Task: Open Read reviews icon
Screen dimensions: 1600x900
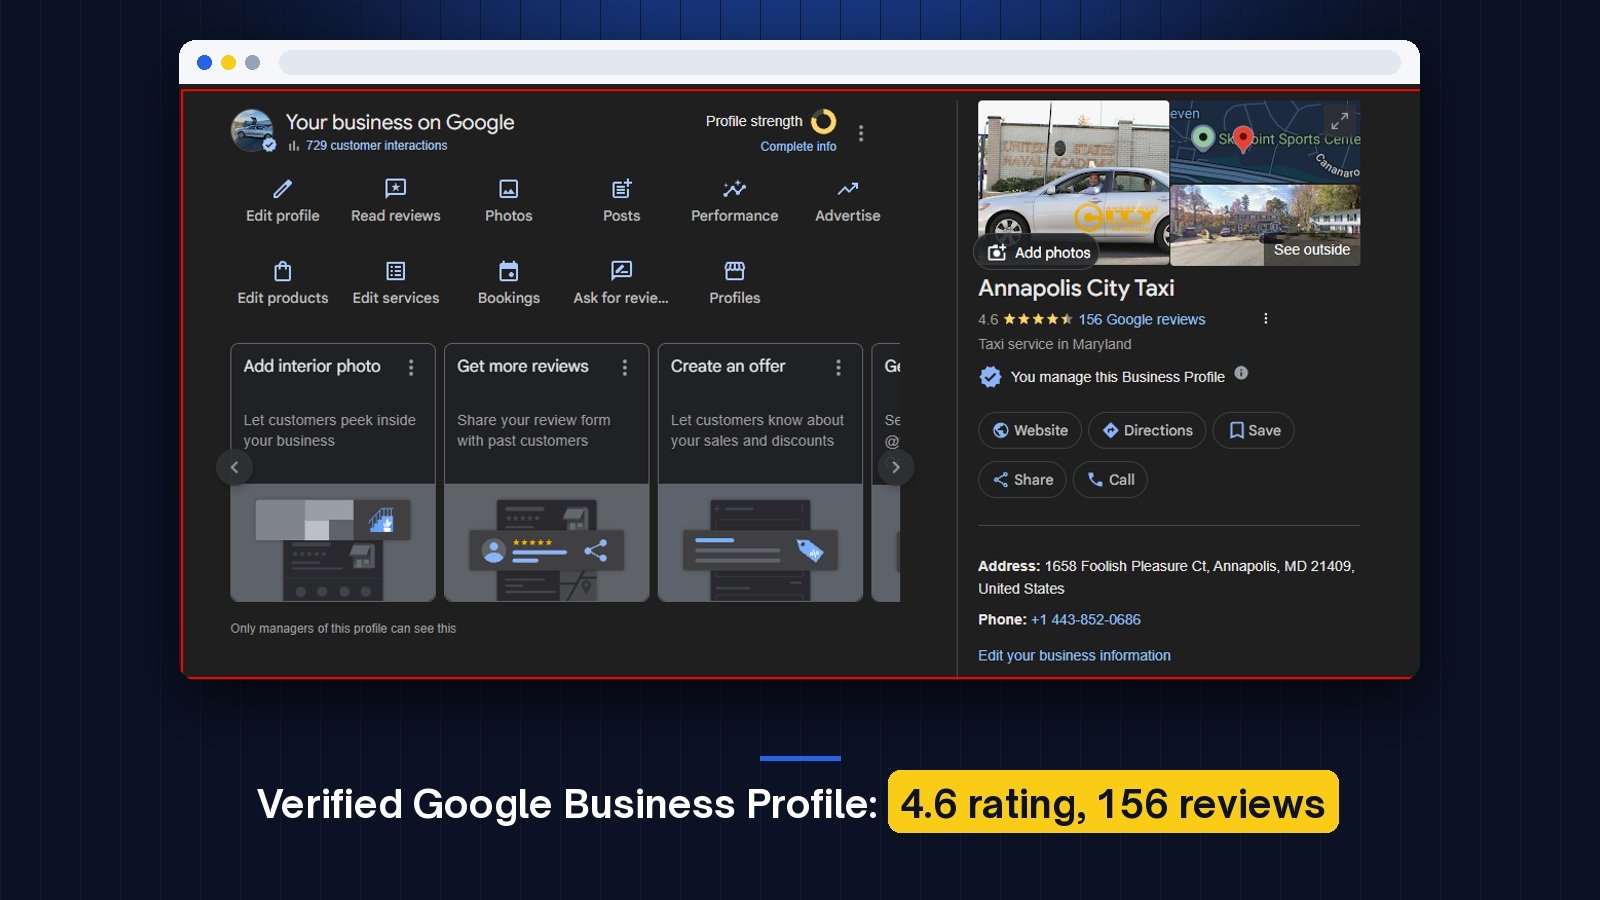Action: tap(396, 188)
